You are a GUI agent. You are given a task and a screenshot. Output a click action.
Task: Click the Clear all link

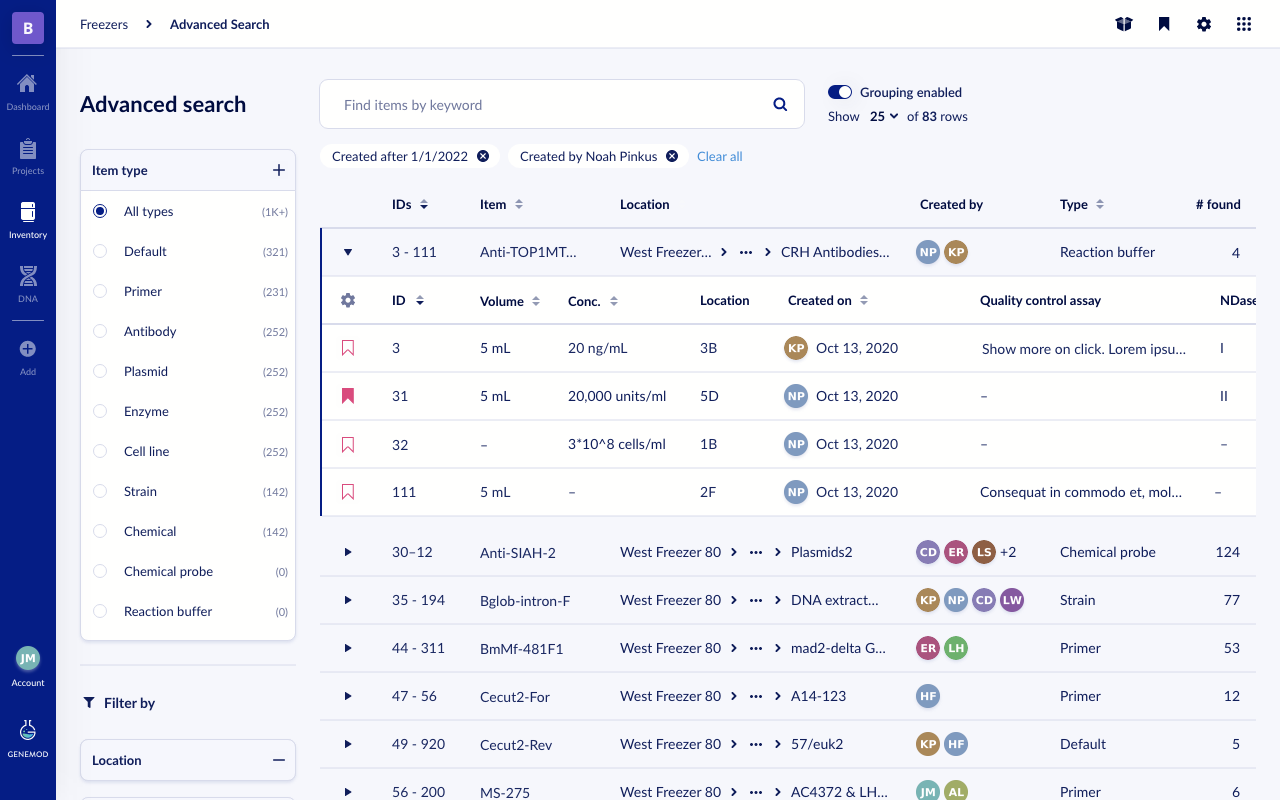click(x=719, y=156)
